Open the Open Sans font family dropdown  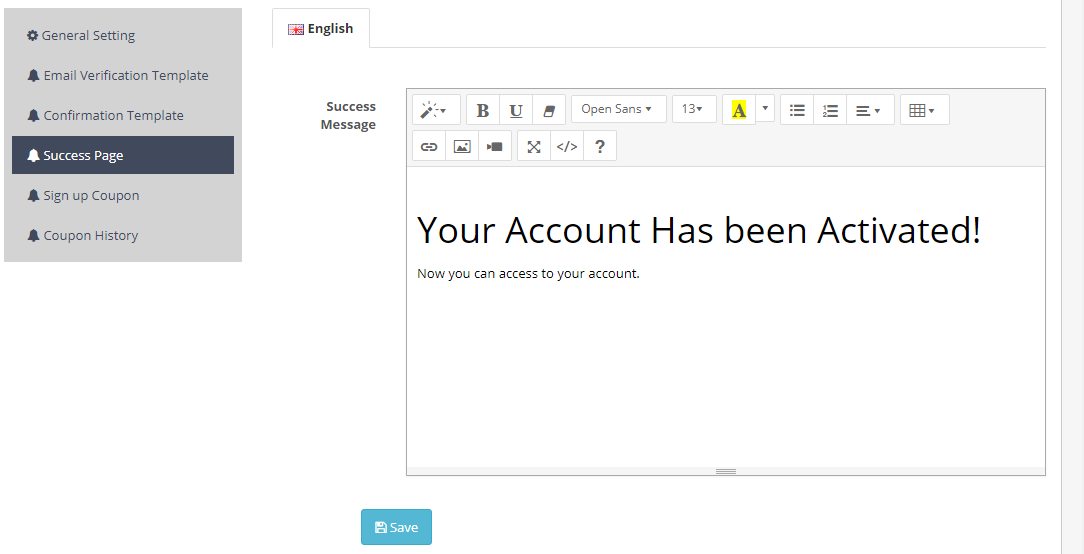tap(619, 109)
